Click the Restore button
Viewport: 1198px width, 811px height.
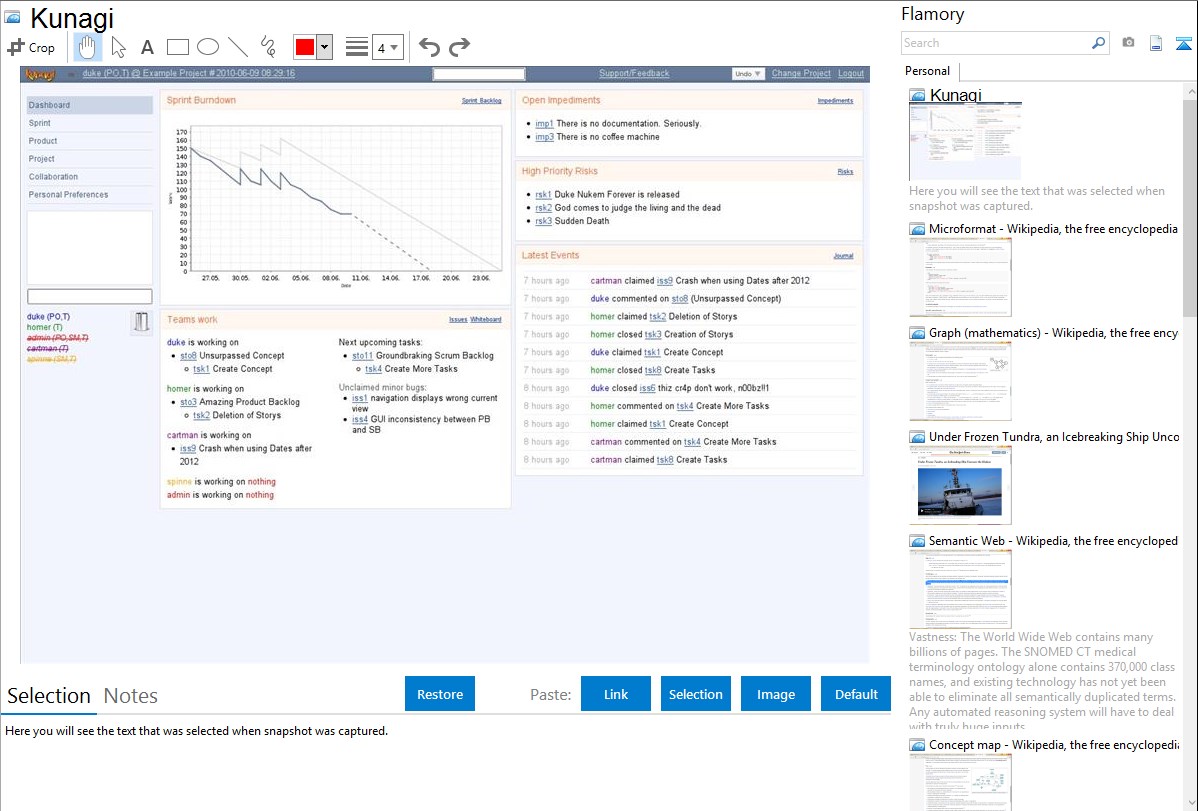[x=440, y=694]
